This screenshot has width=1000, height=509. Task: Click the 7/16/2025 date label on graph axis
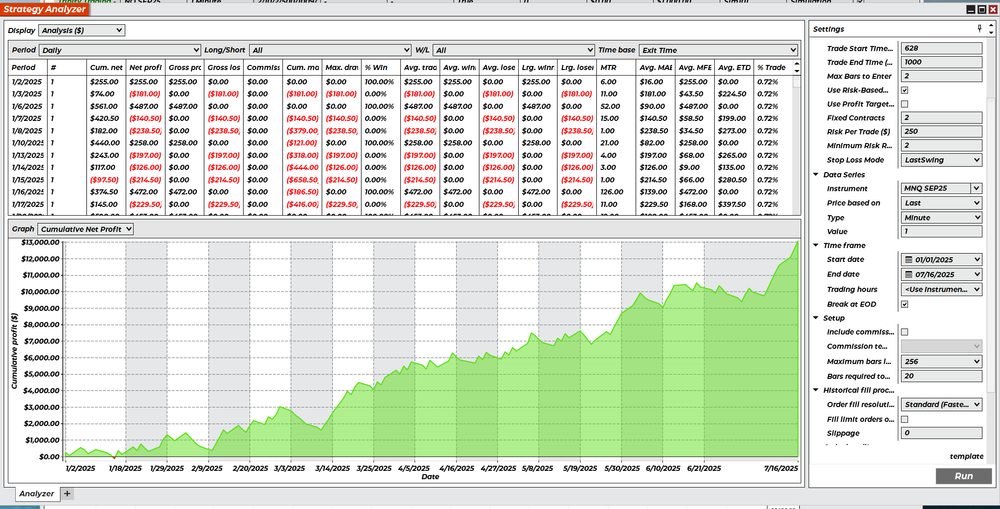(781, 468)
